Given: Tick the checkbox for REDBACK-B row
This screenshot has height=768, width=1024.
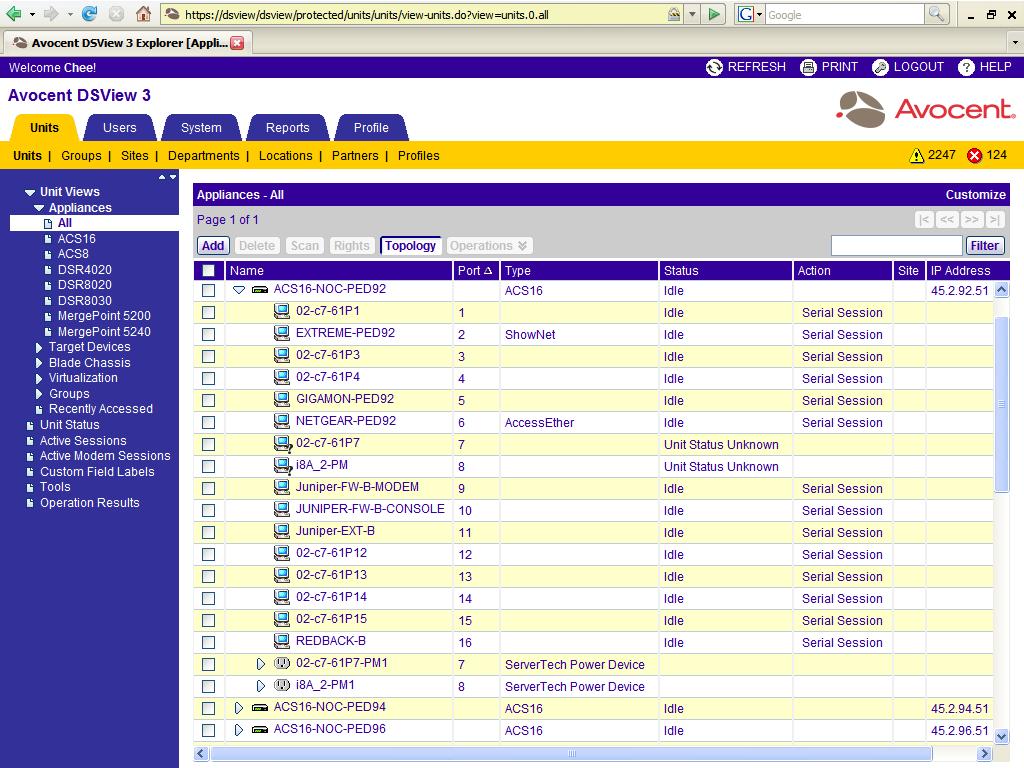Looking at the screenshot, I should pos(208,642).
